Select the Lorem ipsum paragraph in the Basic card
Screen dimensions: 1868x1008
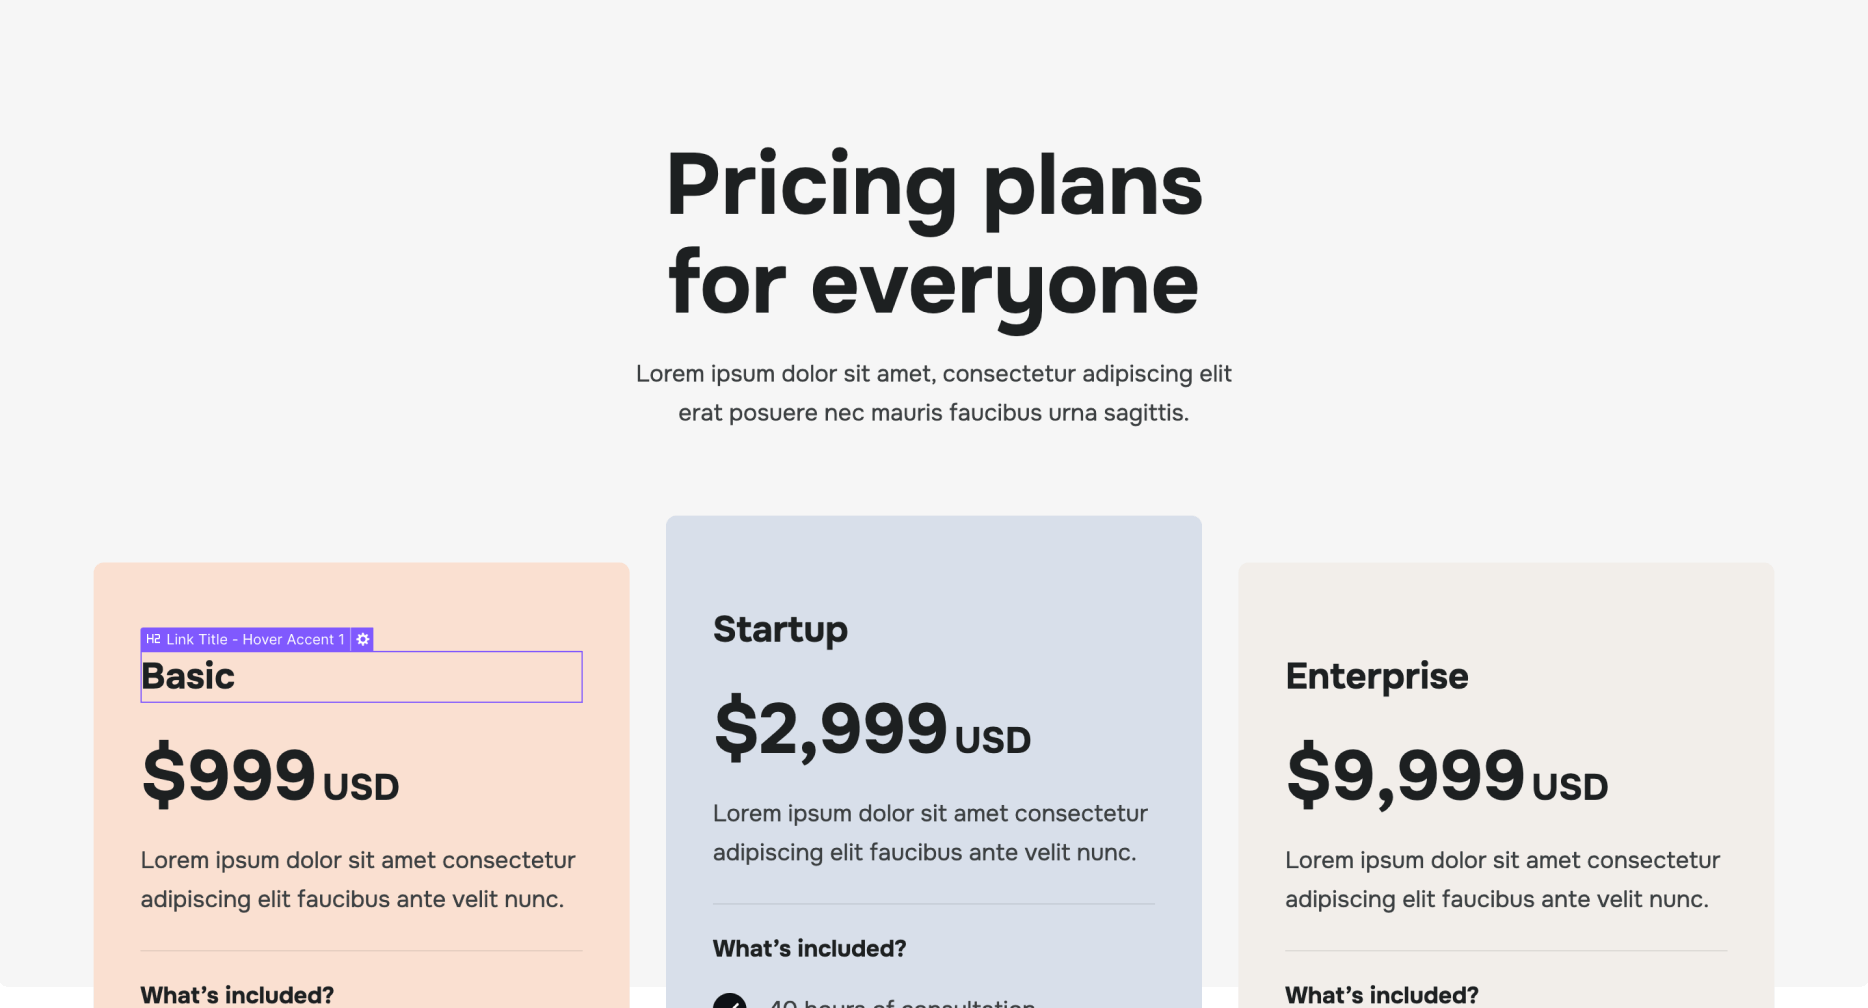click(358, 879)
